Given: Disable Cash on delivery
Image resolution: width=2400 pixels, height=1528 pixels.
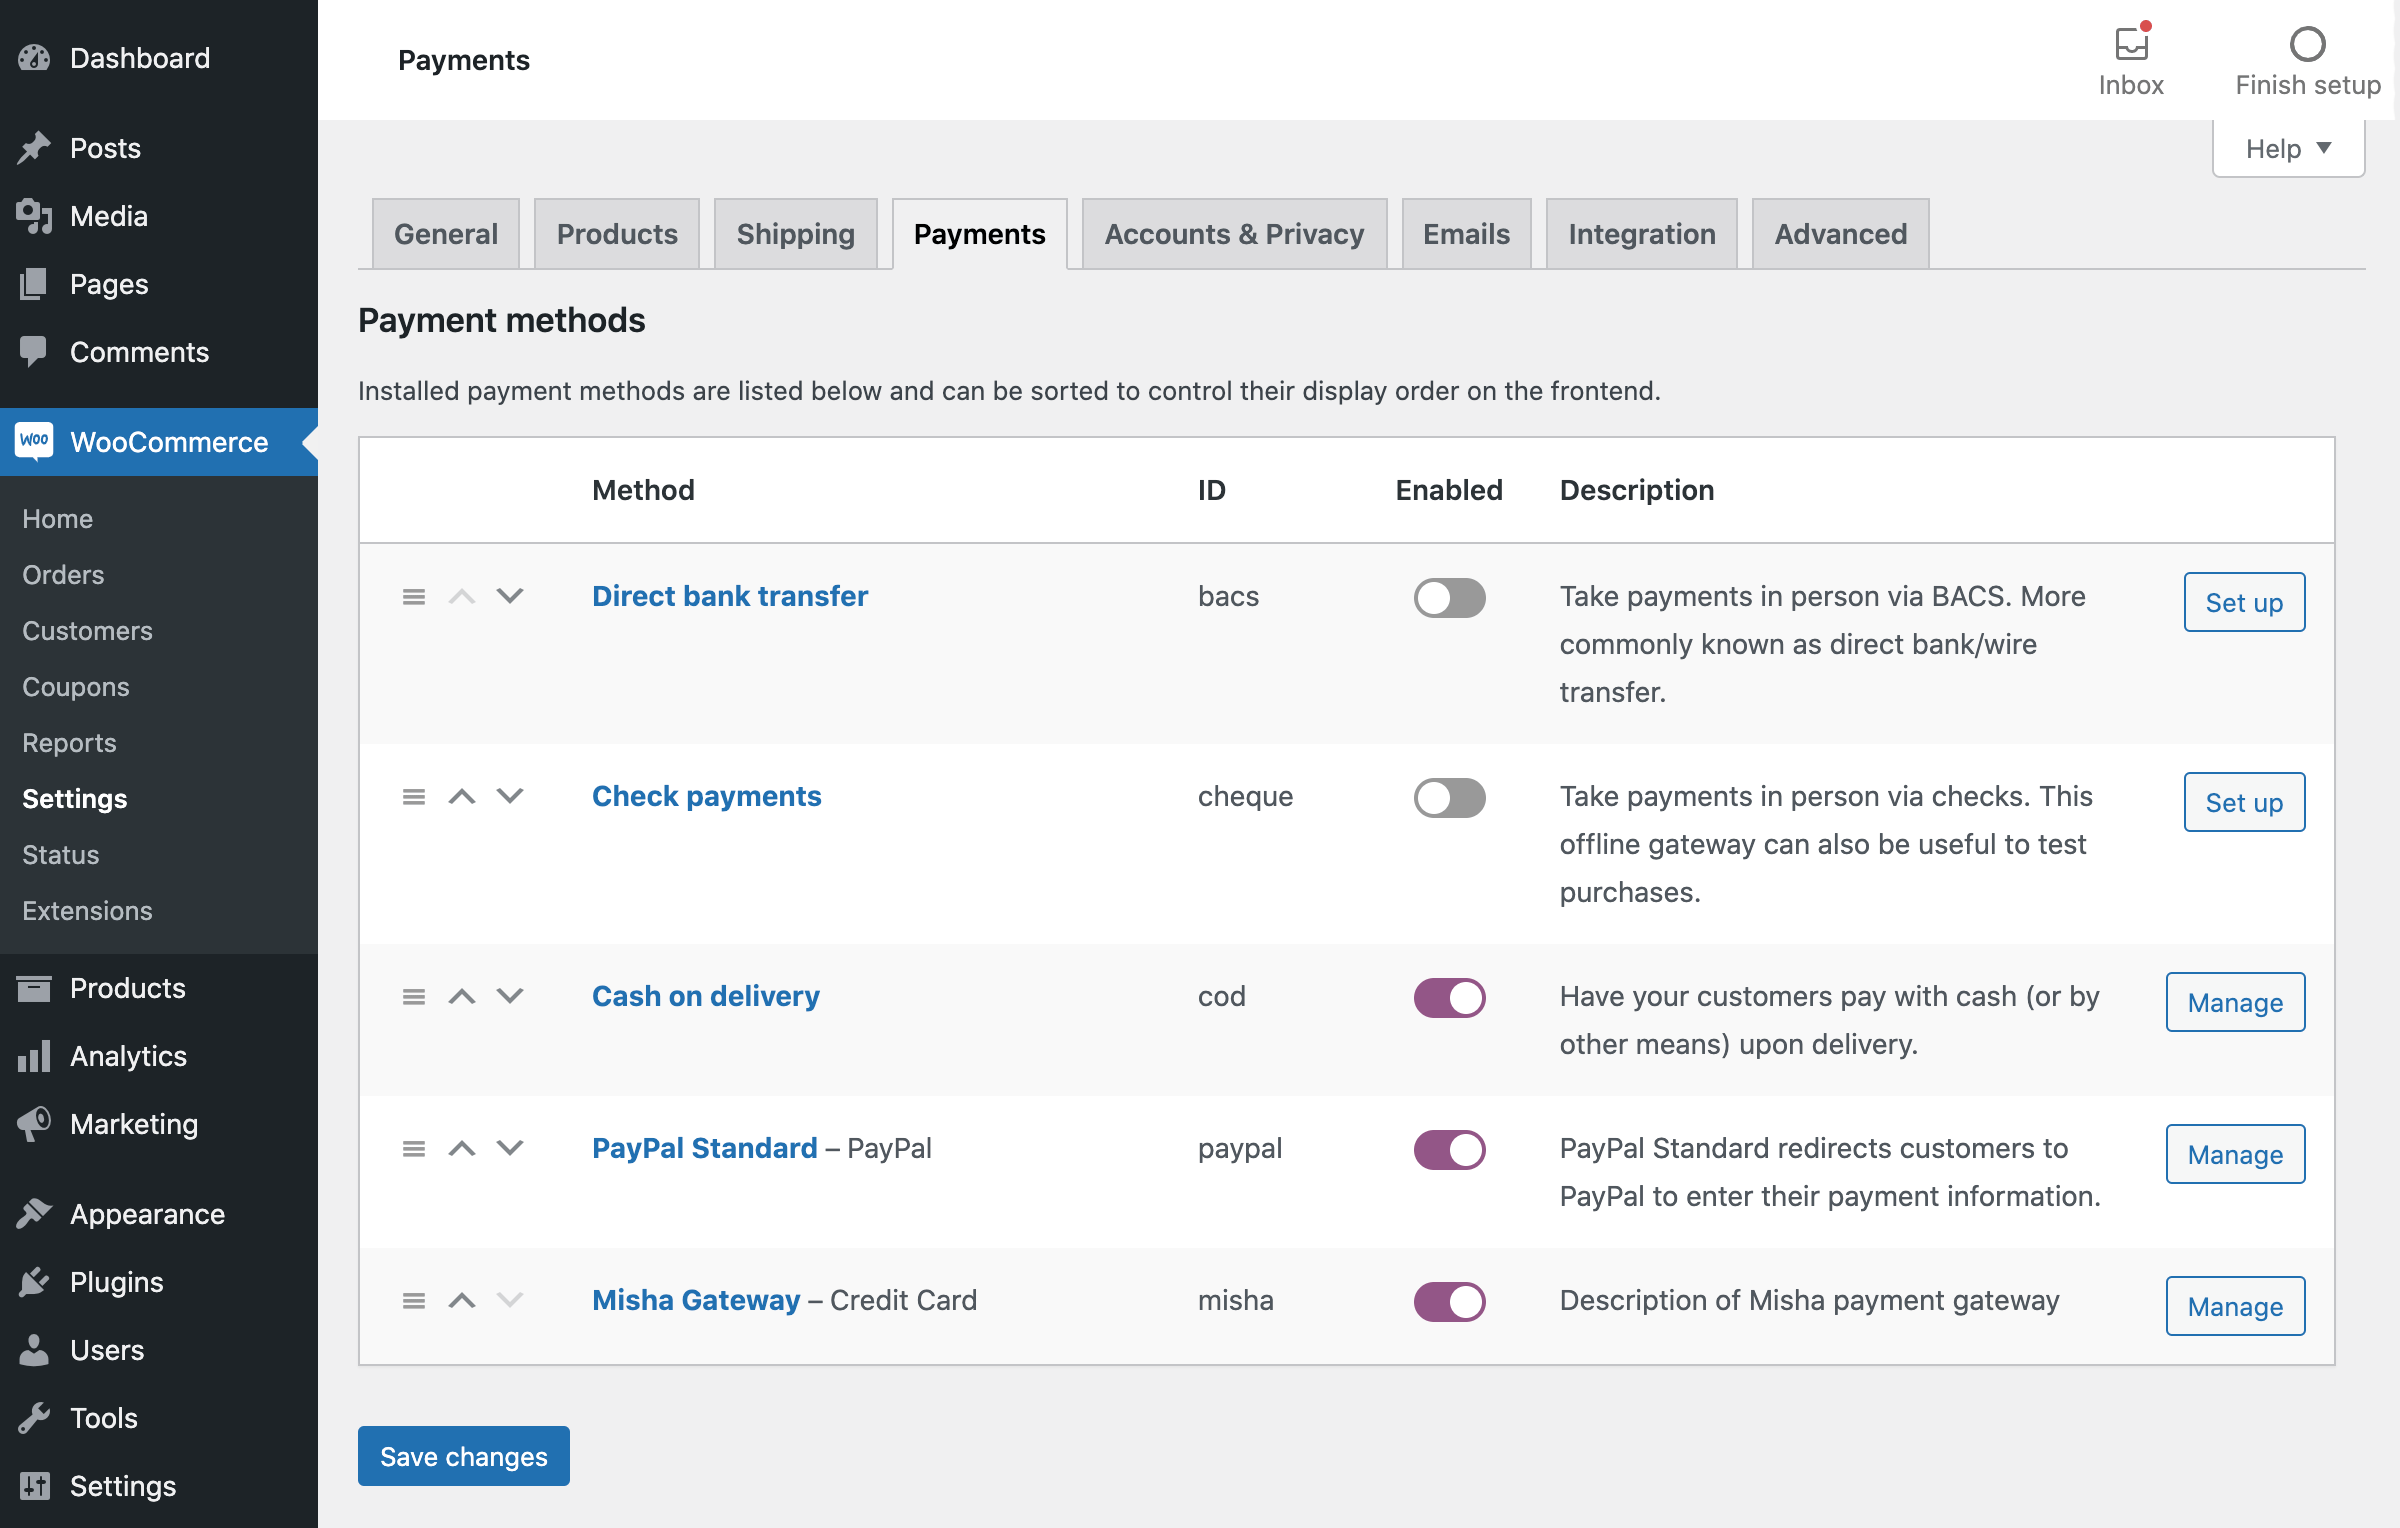Looking at the screenshot, I should tap(1449, 997).
